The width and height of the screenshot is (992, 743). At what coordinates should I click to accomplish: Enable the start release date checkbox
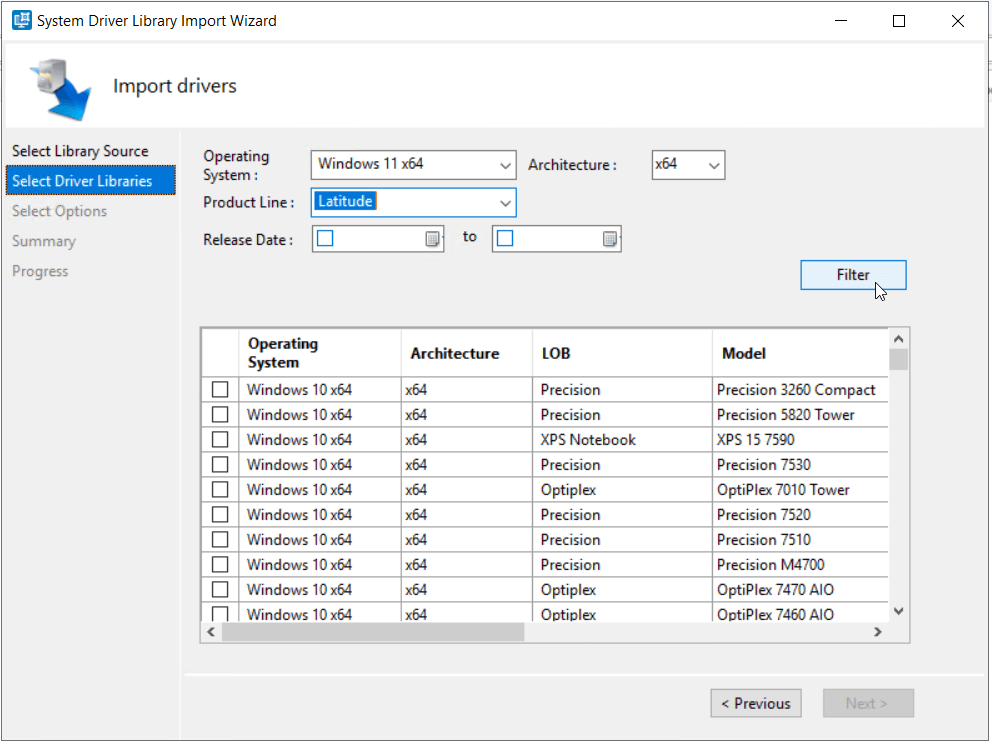click(x=325, y=239)
